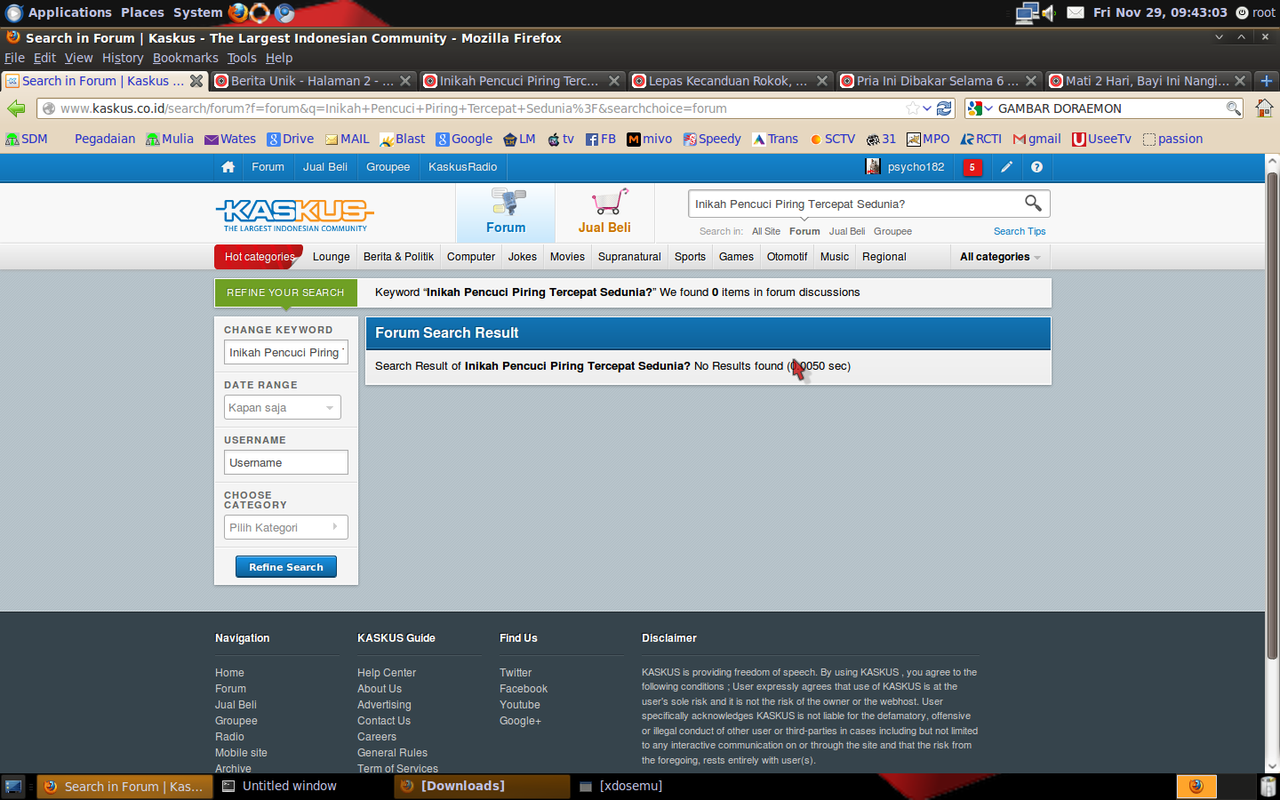Open the UseeTv bookmark
The image size is (1280, 800).
[1102, 139]
